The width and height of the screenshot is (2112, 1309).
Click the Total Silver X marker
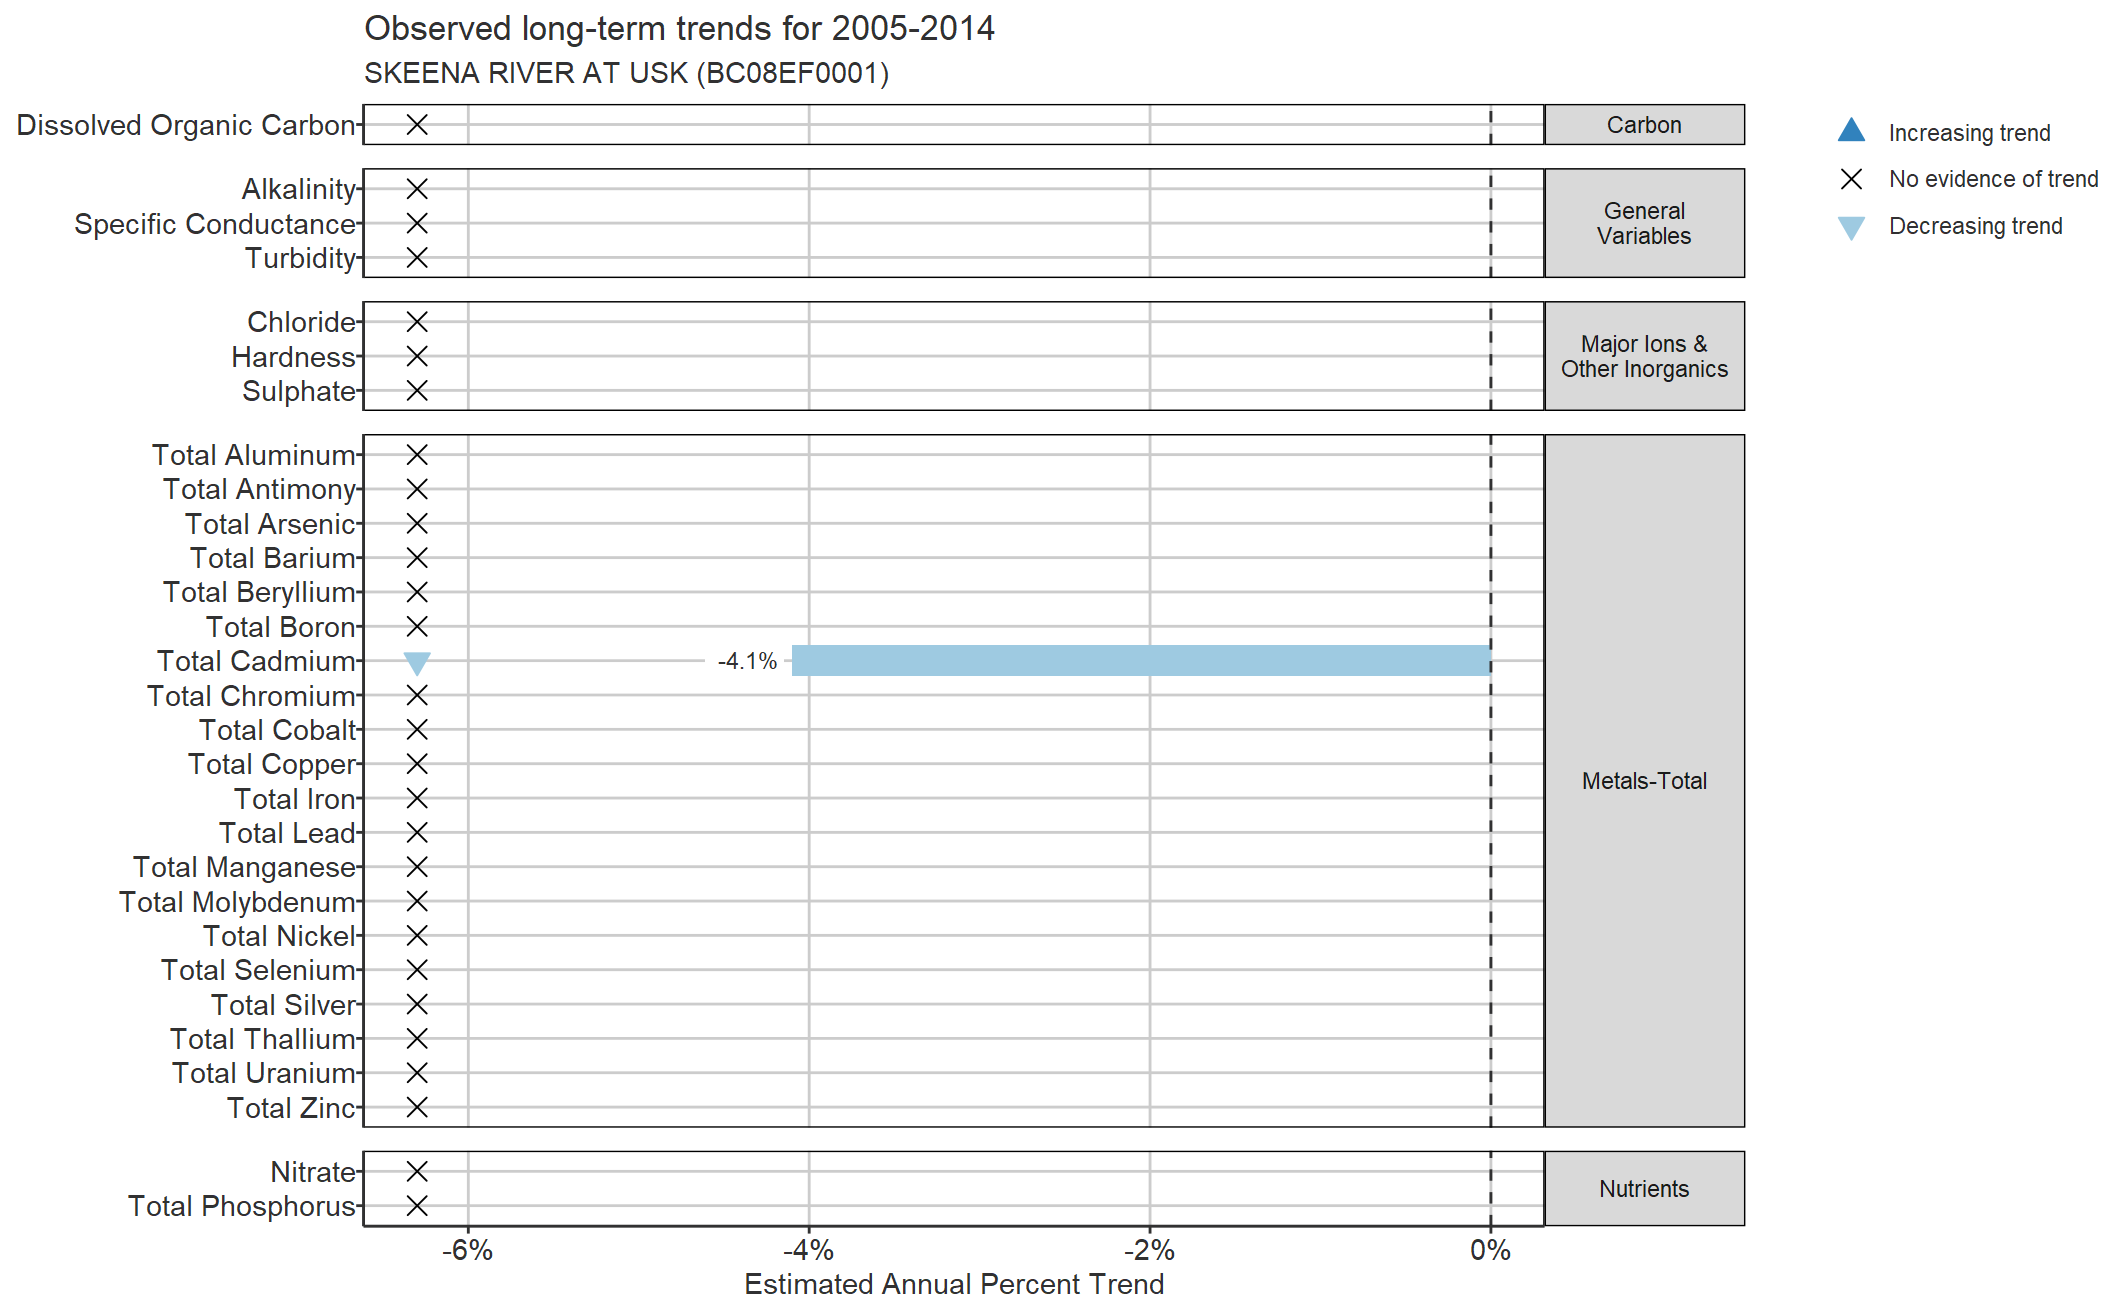(x=417, y=1005)
